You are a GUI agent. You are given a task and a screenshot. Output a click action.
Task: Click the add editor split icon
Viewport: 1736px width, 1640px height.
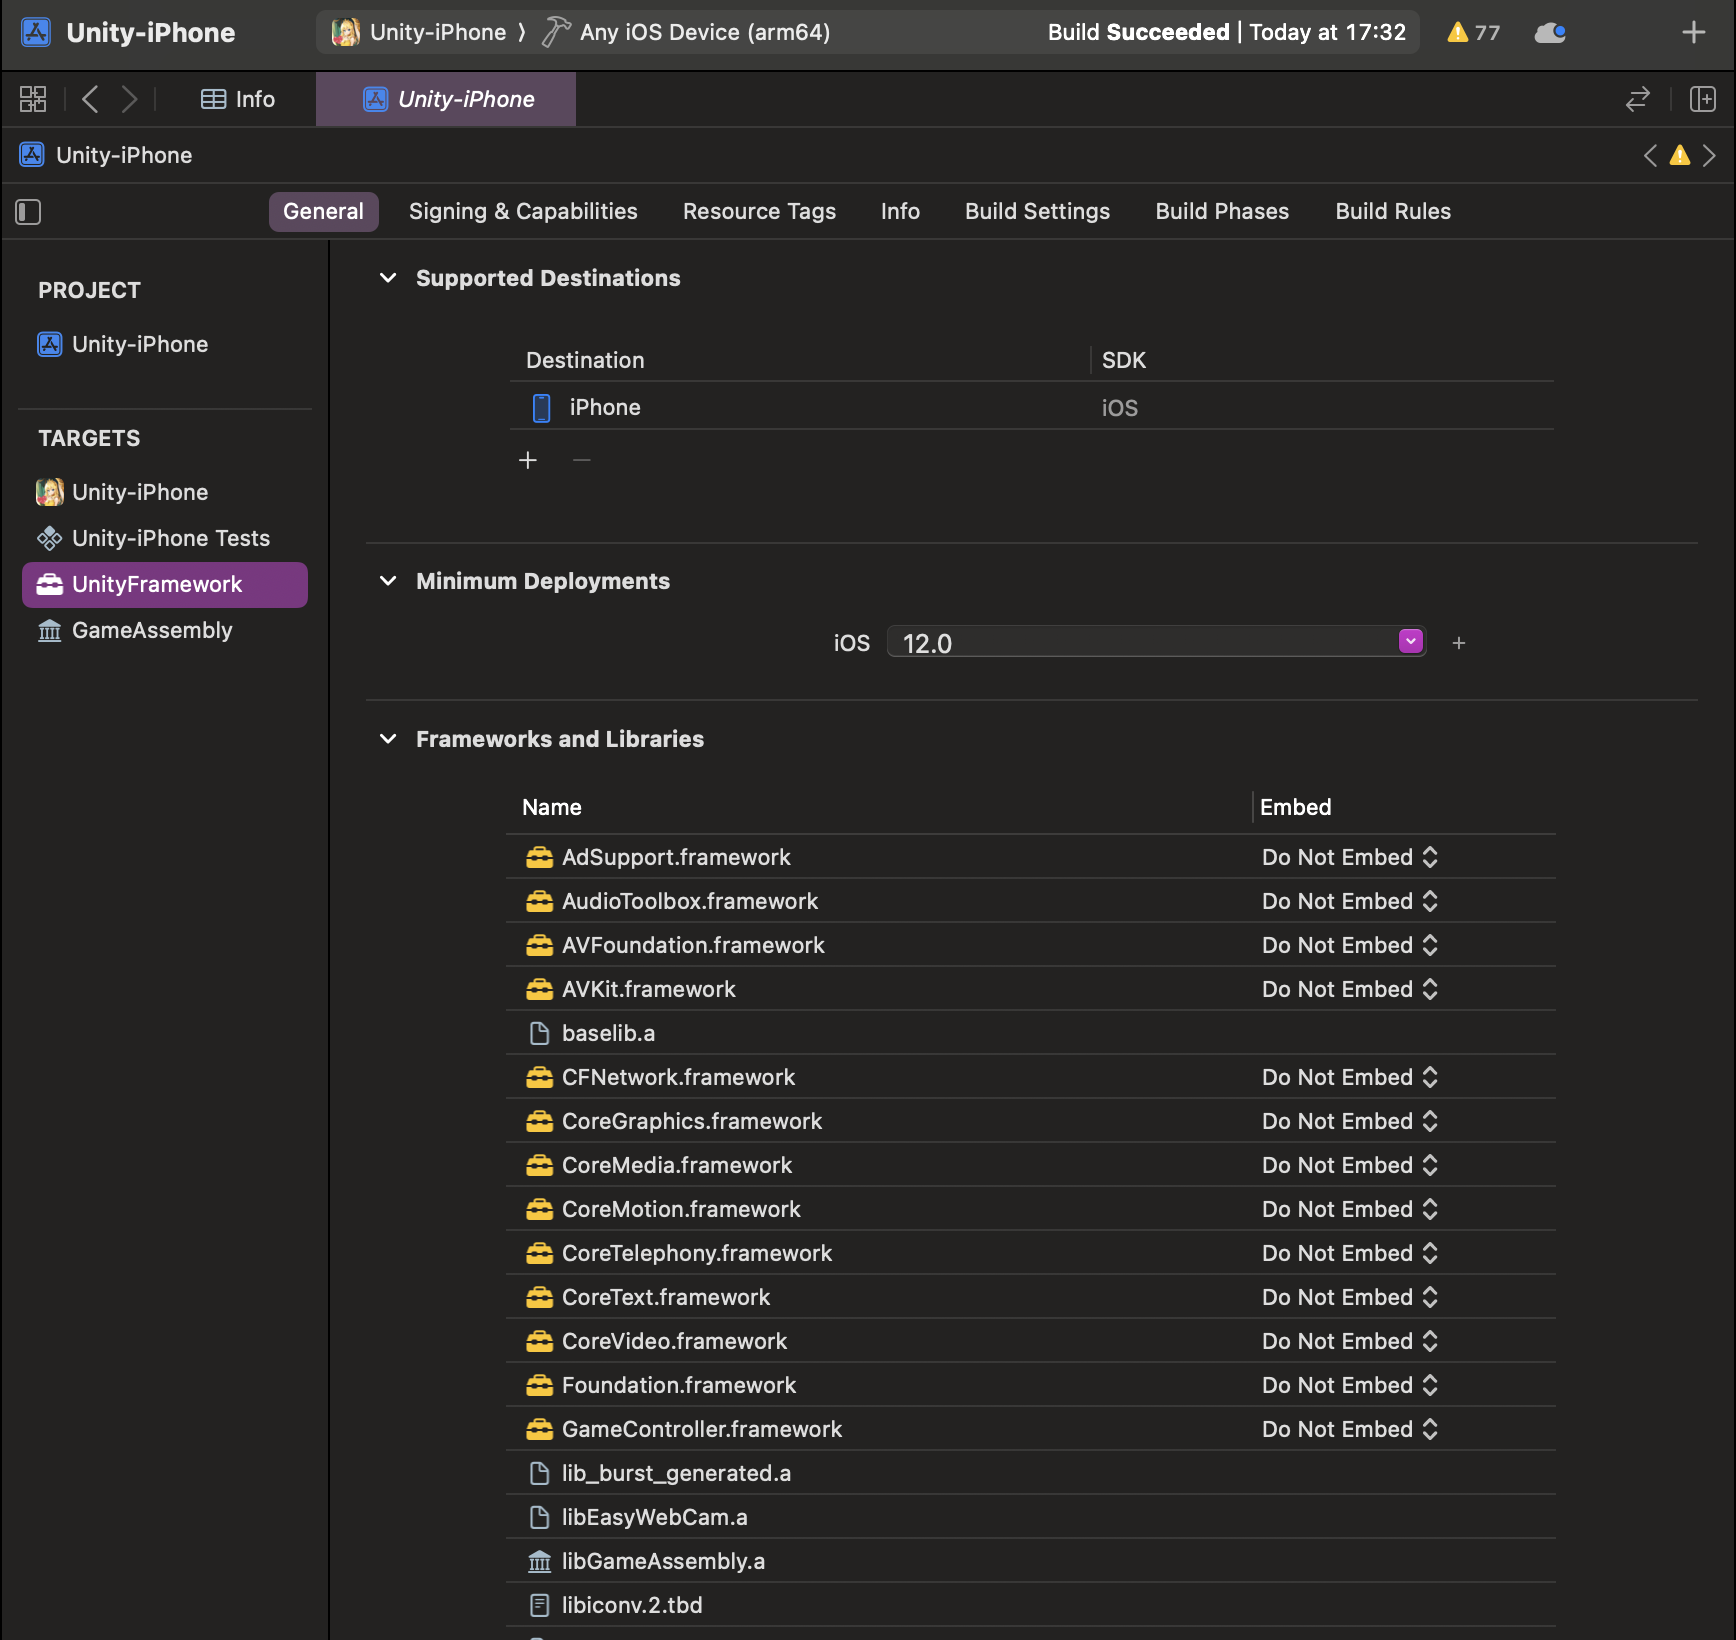click(1702, 99)
